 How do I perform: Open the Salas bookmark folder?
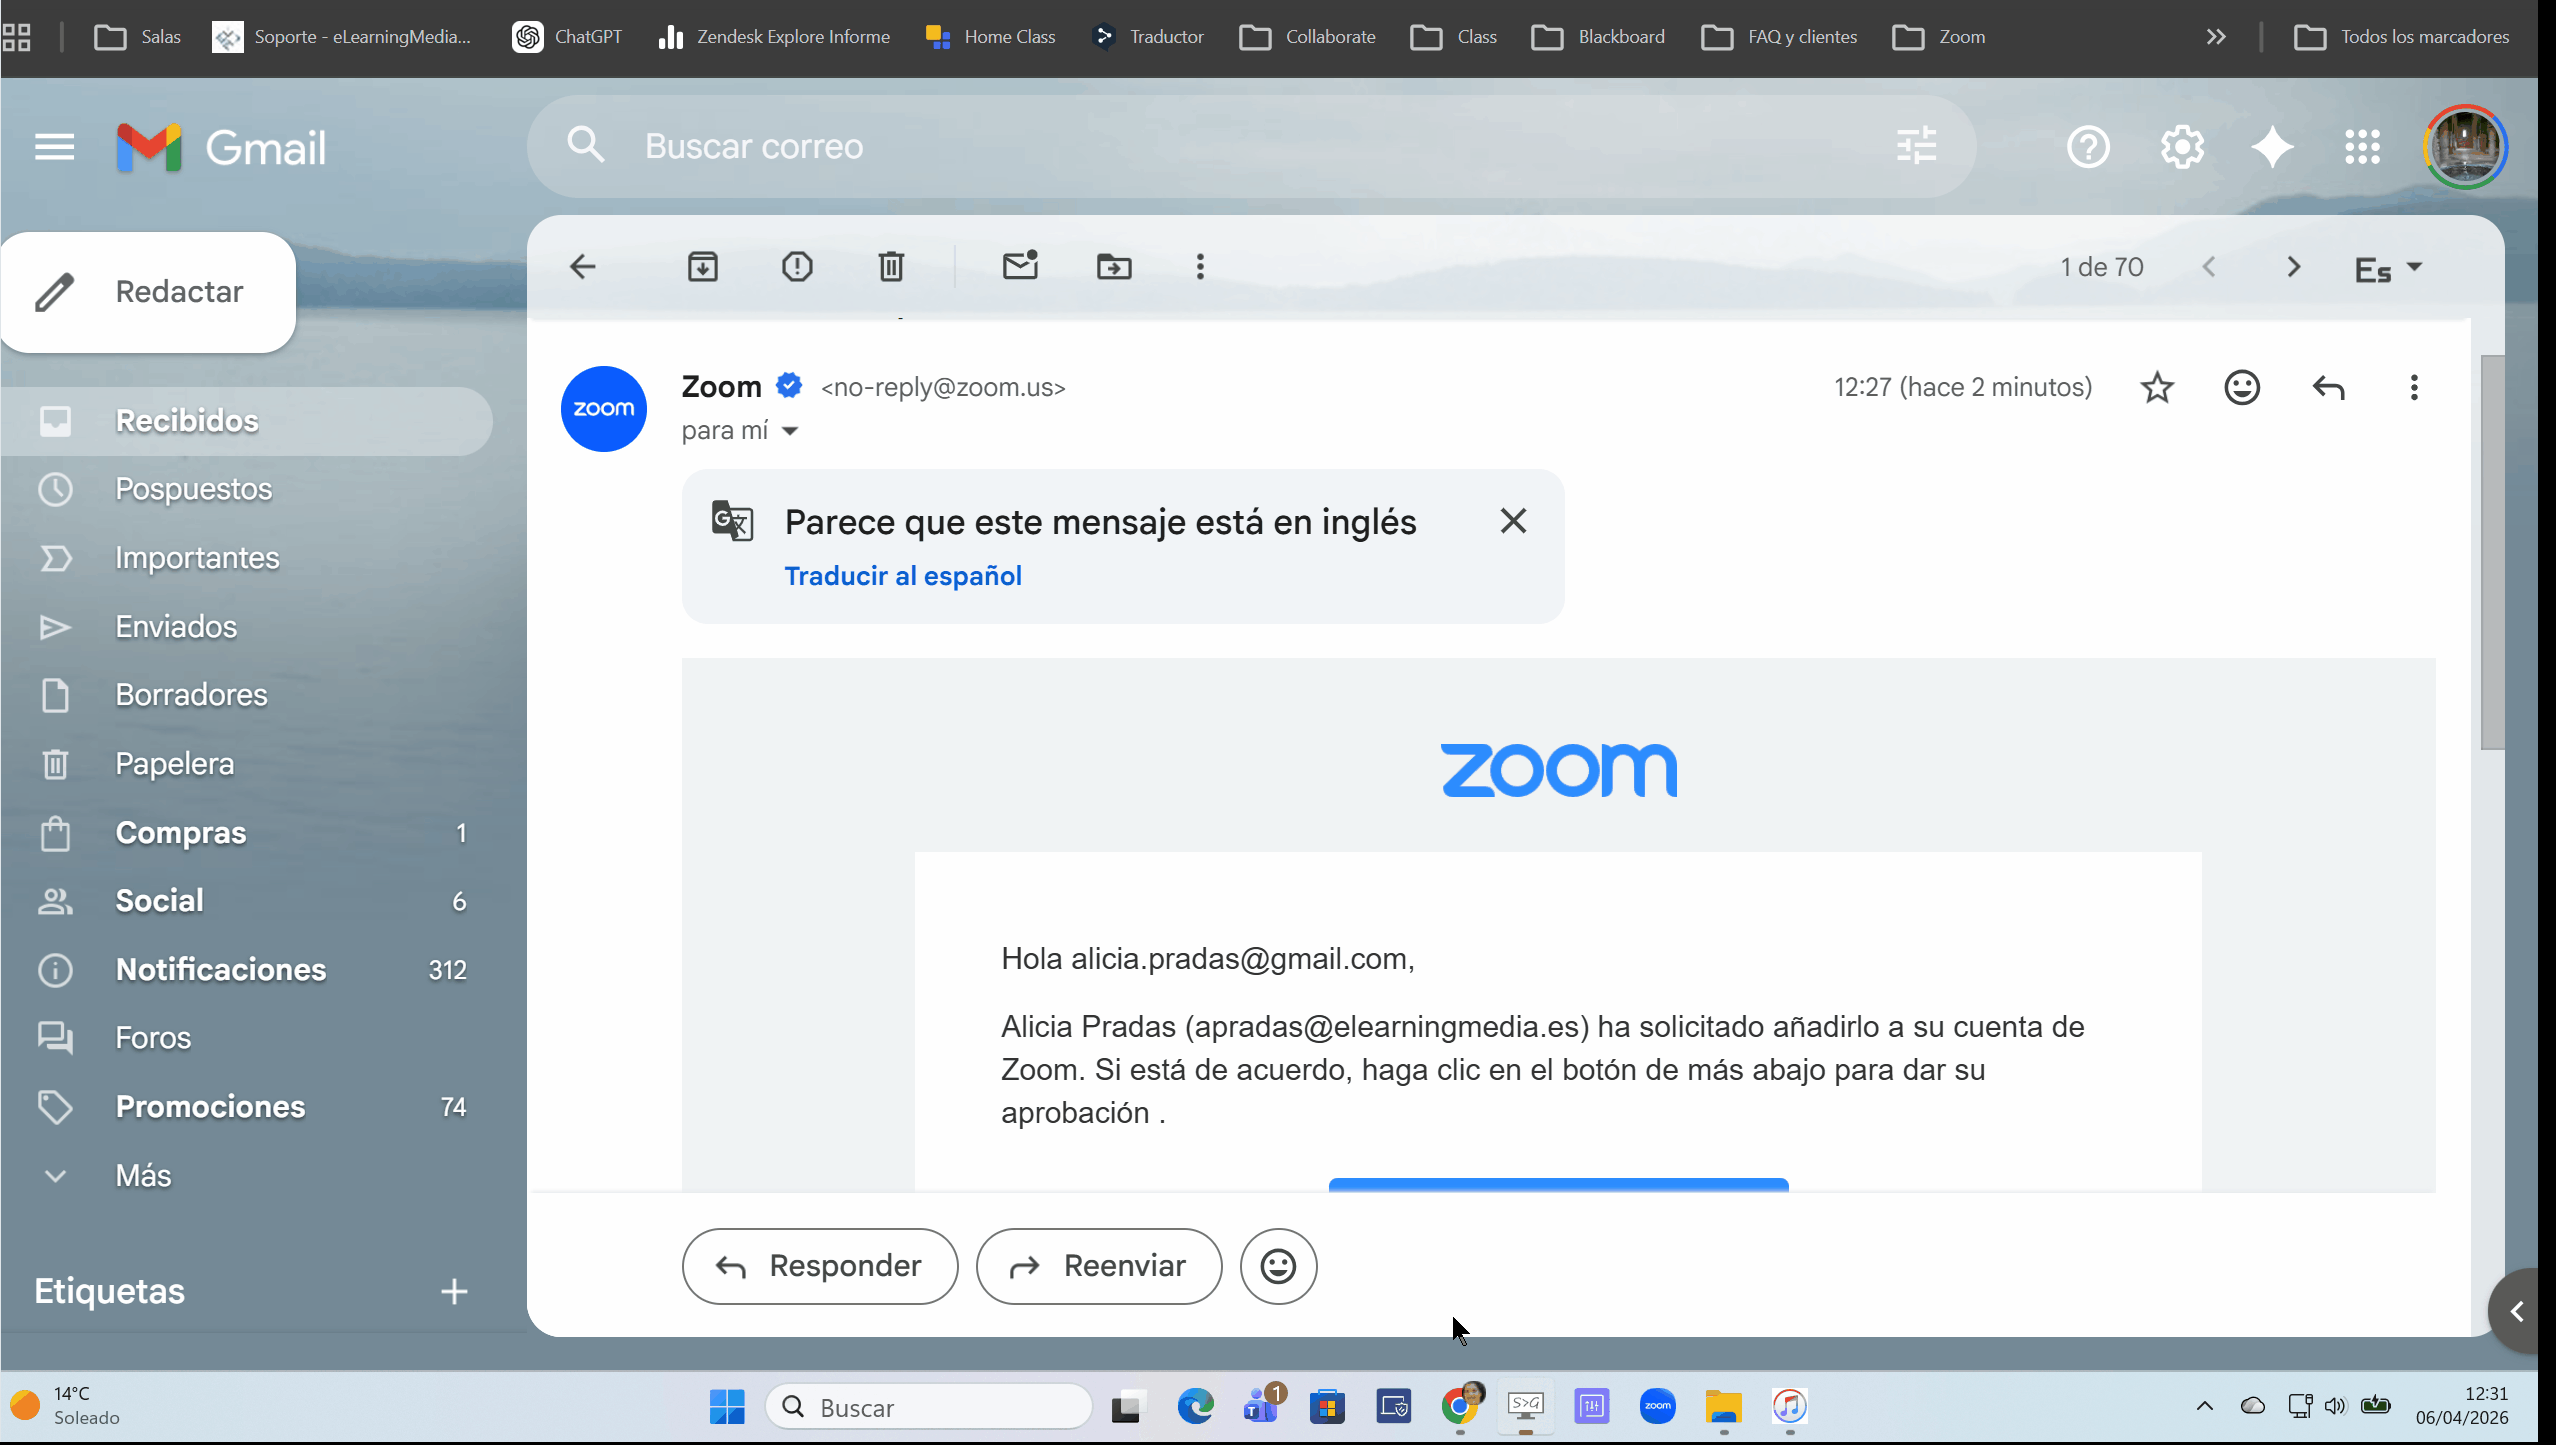(137, 37)
